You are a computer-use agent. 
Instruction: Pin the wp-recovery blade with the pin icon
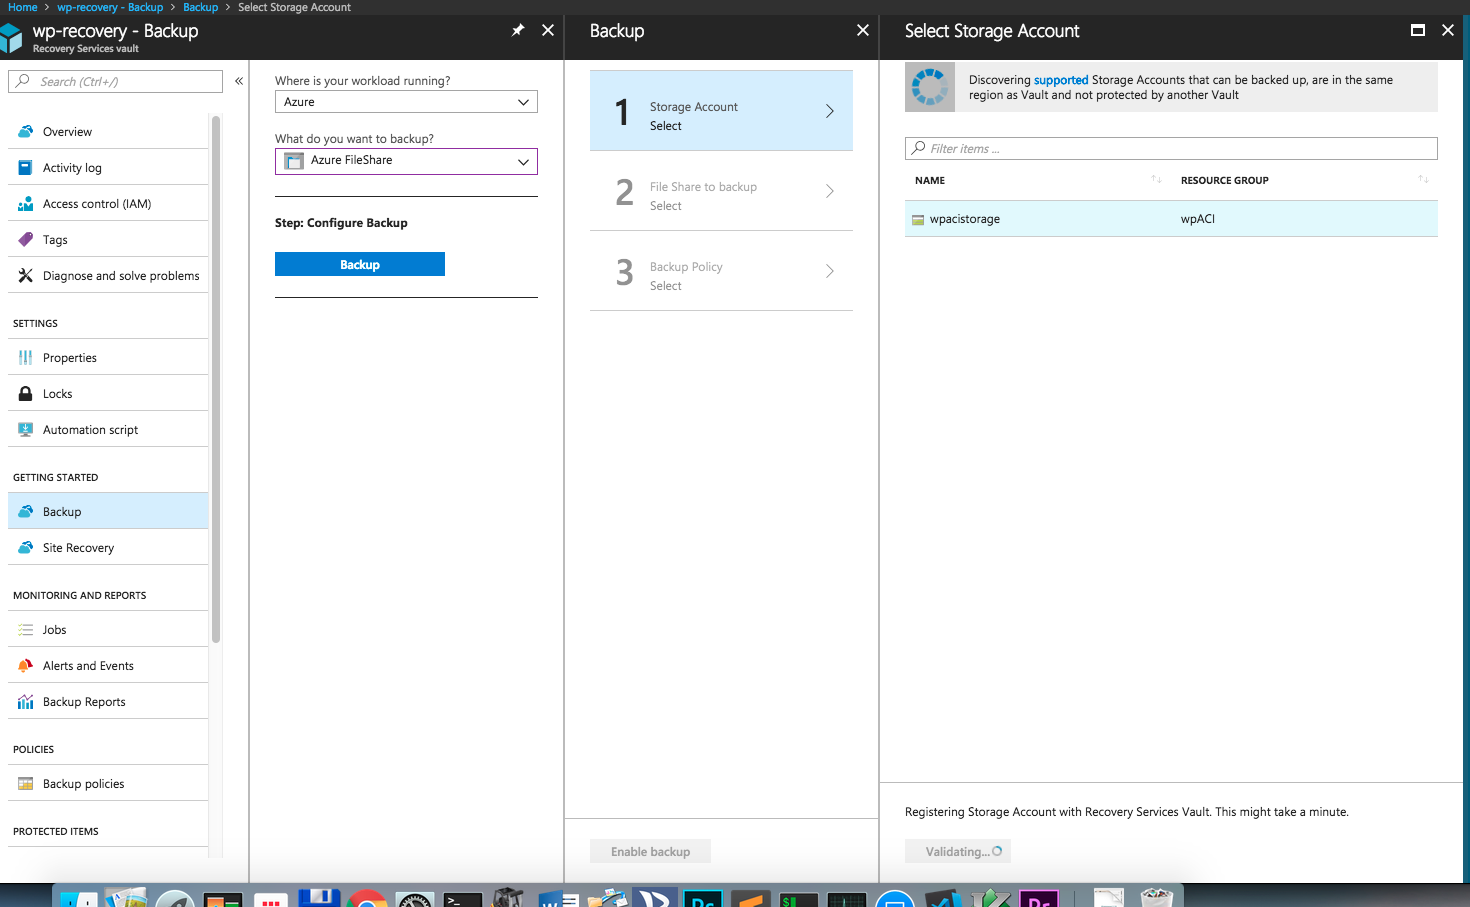[518, 30]
